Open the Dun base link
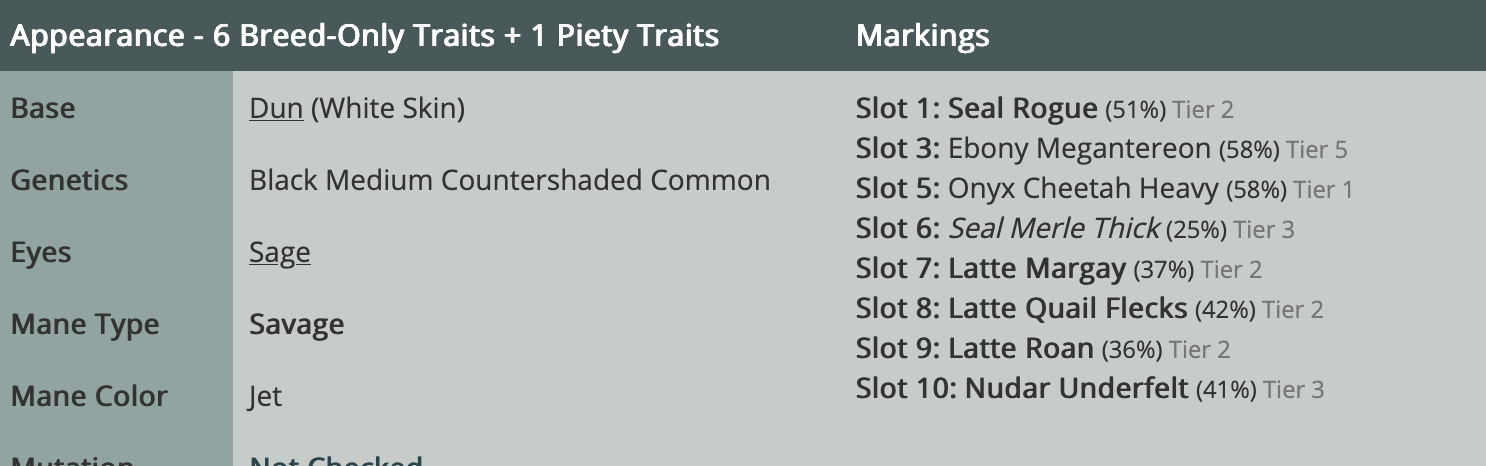Image resolution: width=1486 pixels, height=466 pixels. [276, 108]
